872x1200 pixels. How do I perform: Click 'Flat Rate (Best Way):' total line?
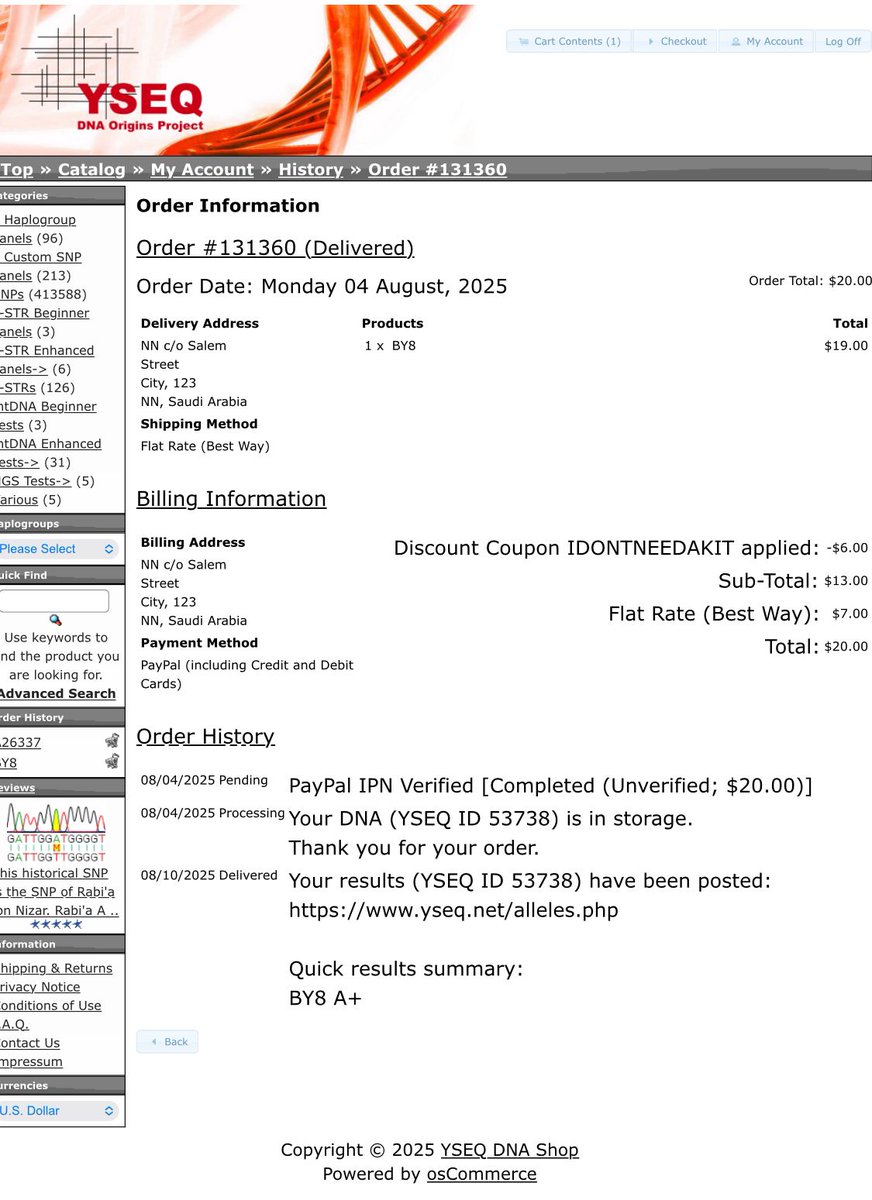tap(714, 614)
